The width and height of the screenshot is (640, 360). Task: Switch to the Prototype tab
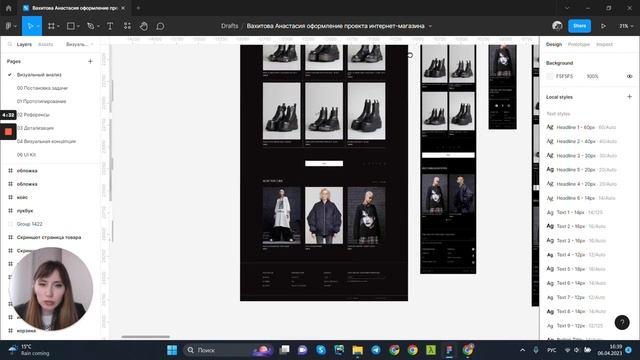click(579, 44)
